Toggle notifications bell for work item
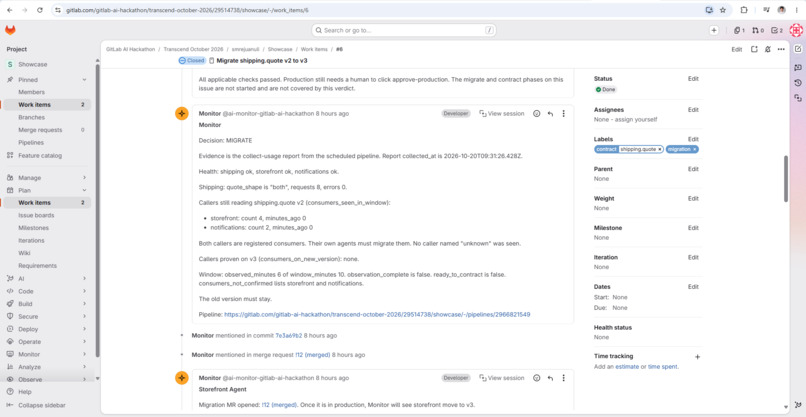Image resolution: width=806 pixels, height=417 pixels. coord(767,49)
